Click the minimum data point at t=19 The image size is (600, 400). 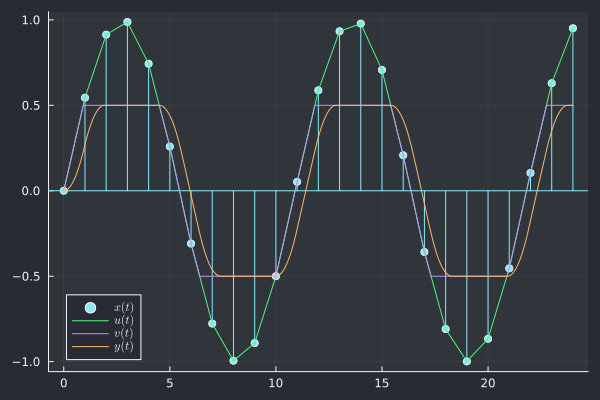coord(467,361)
